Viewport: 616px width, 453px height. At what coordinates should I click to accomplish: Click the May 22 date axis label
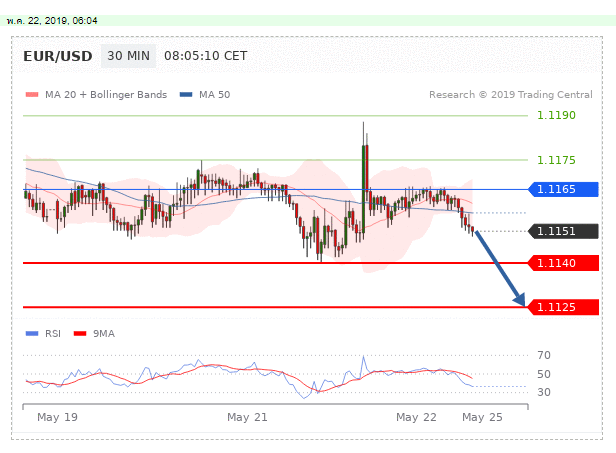(x=416, y=417)
